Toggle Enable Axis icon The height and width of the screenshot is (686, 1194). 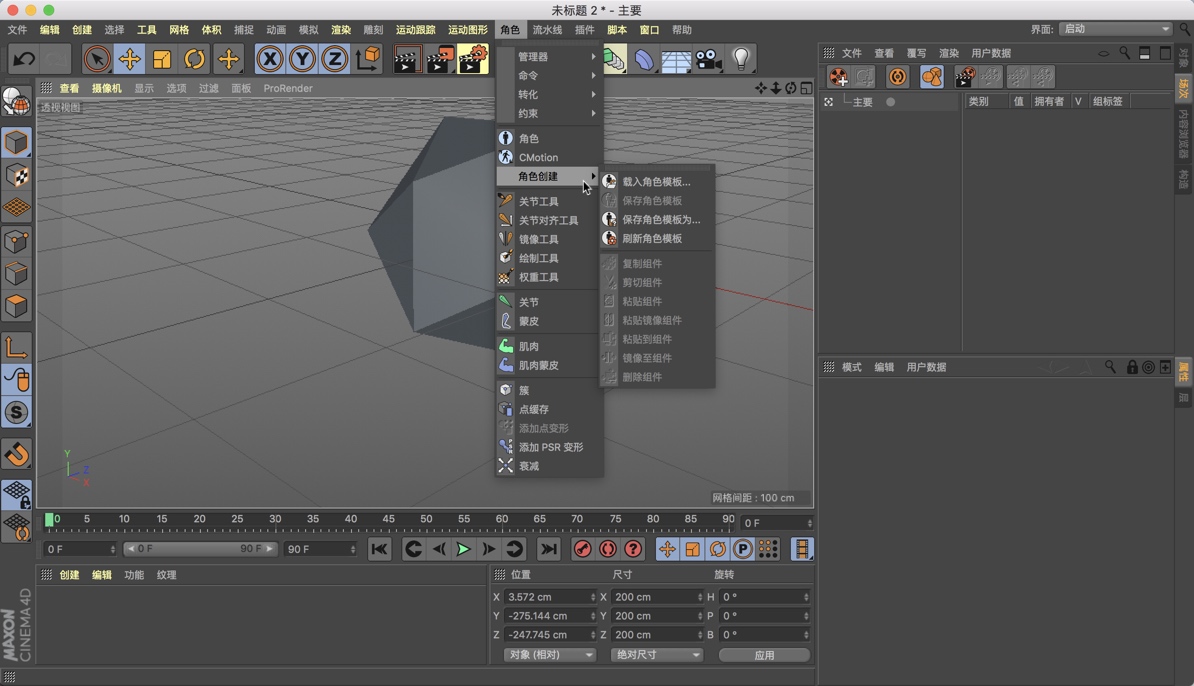[x=17, y=348]
